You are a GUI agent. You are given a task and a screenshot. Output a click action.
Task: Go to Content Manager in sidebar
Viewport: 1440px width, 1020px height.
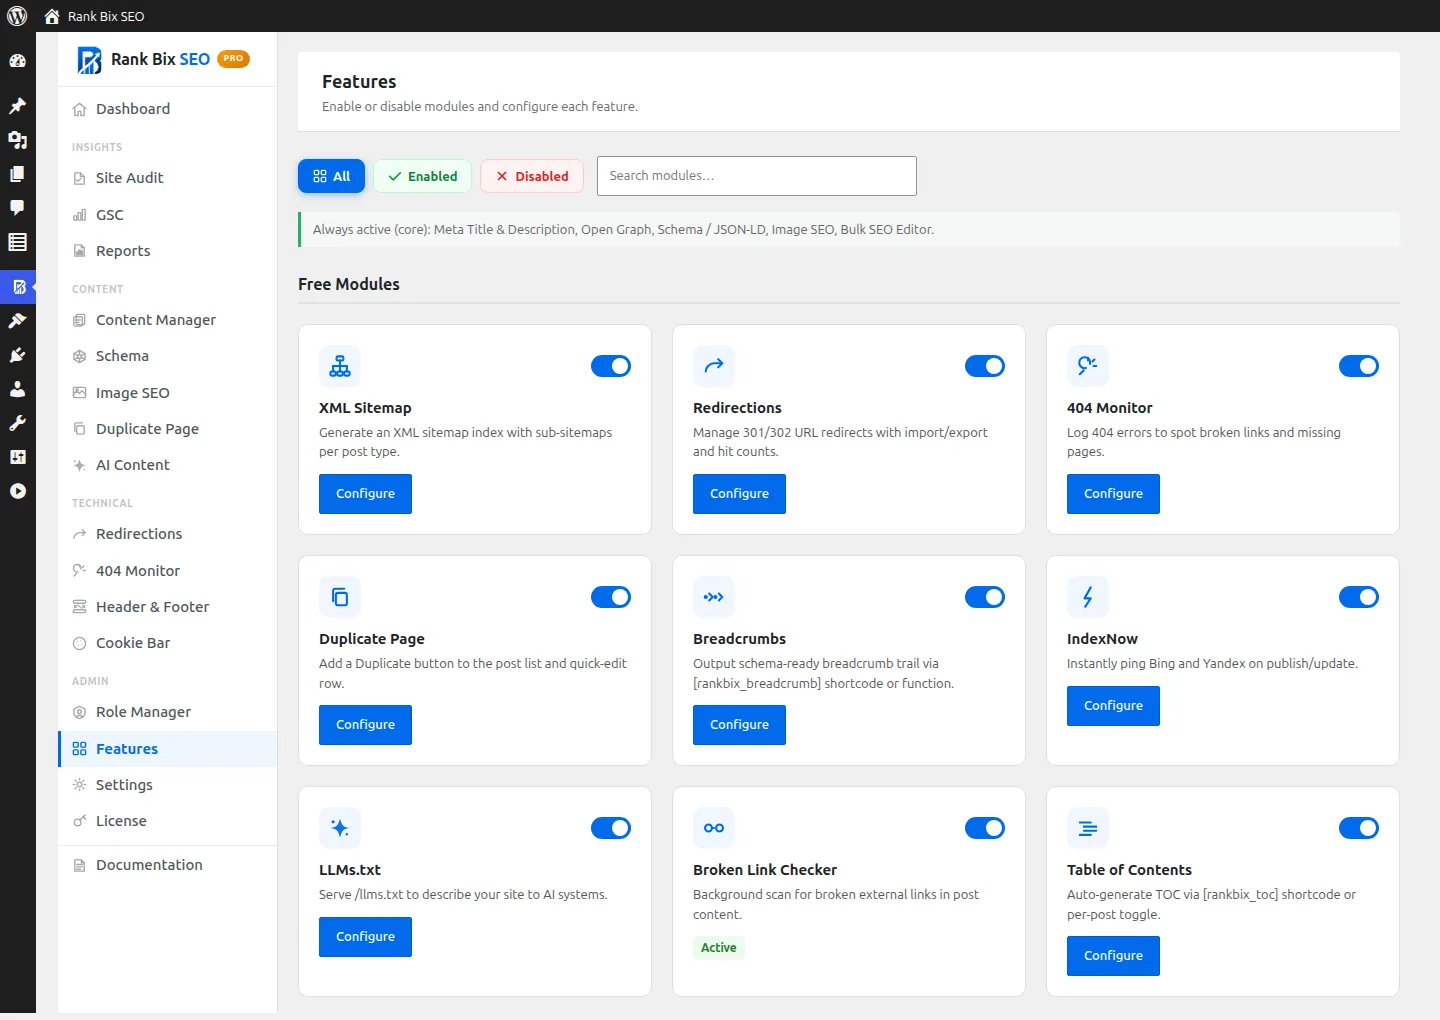(x=168, y=320)
